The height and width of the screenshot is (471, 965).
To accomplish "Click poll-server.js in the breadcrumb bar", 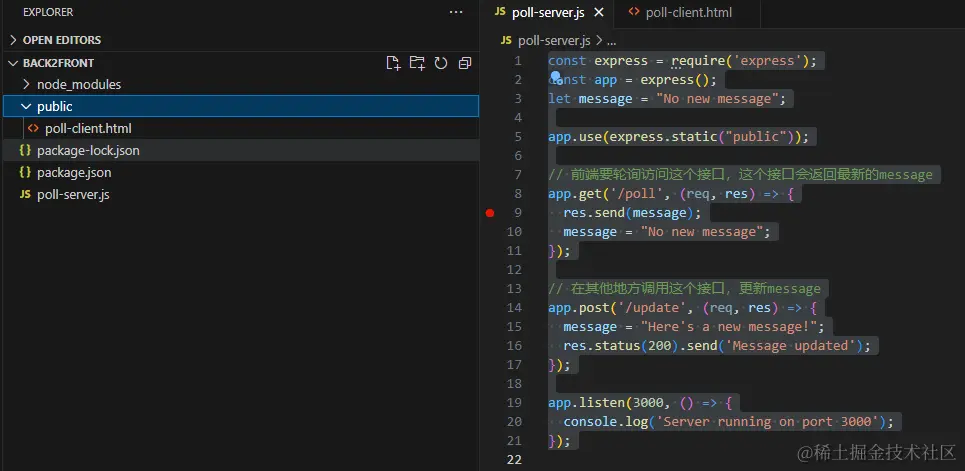I will [554, 41].
